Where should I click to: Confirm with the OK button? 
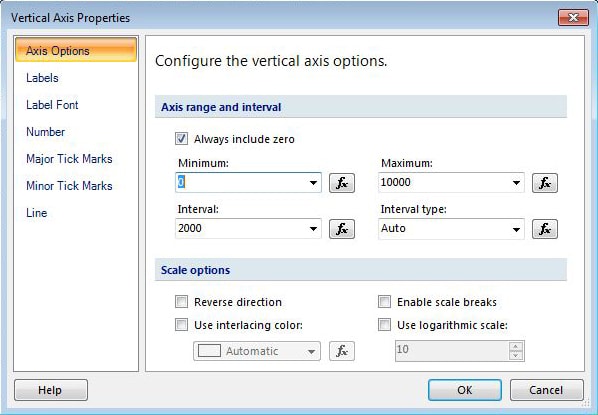(x=465, y=390)
